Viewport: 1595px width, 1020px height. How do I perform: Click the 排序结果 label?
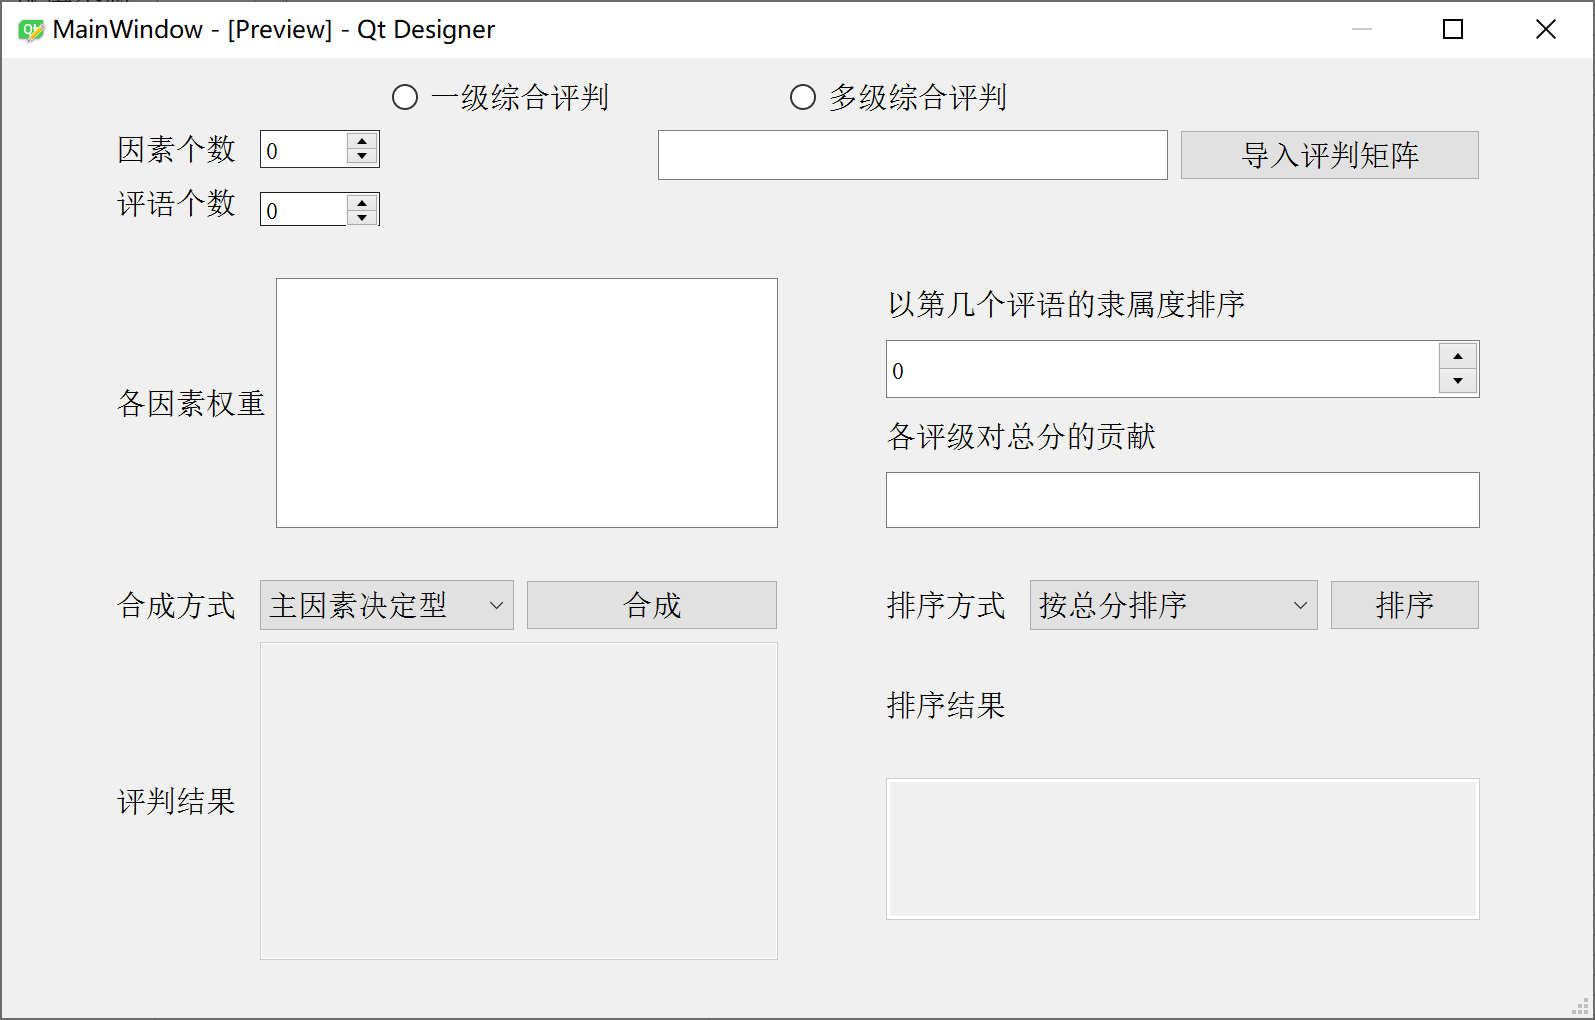[946, 705]
